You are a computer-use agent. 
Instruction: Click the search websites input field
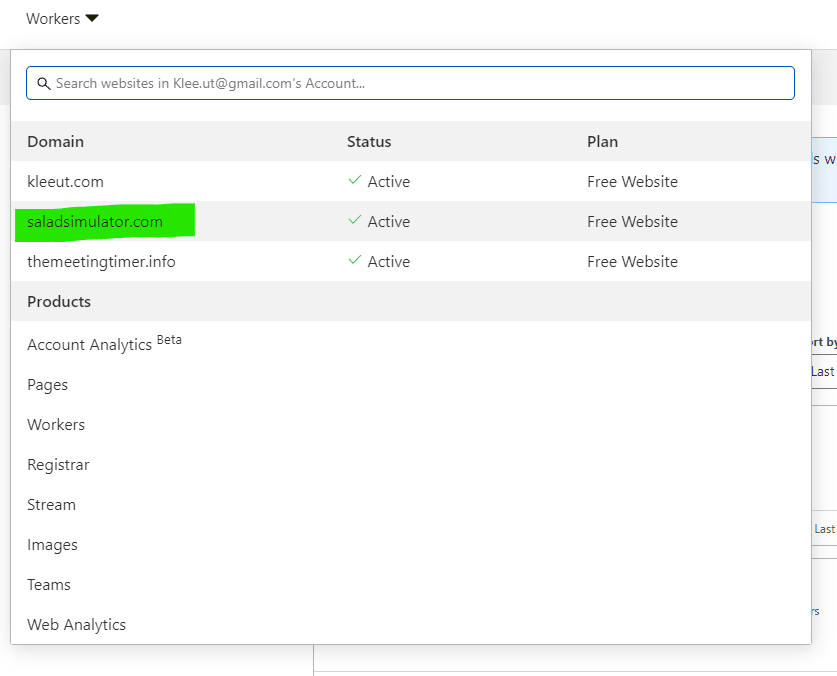pos(410,83)
